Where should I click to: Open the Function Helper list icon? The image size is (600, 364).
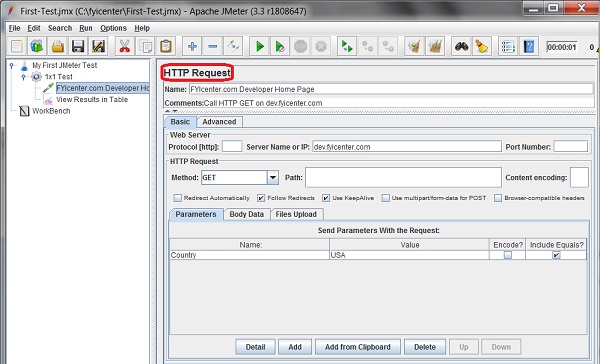click(x=508, y=47)
